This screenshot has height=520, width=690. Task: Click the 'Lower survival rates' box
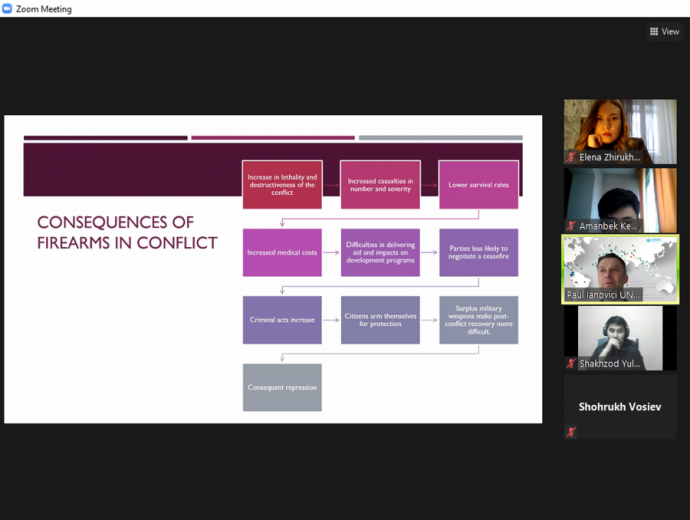(478, 184)
